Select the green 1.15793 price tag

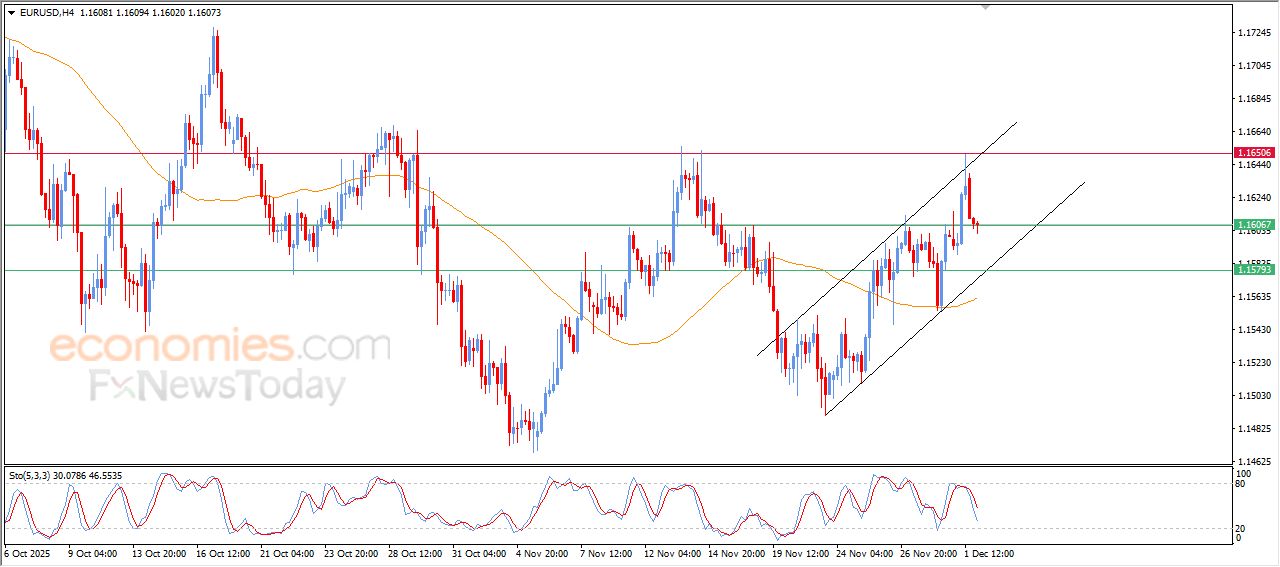1254,270
